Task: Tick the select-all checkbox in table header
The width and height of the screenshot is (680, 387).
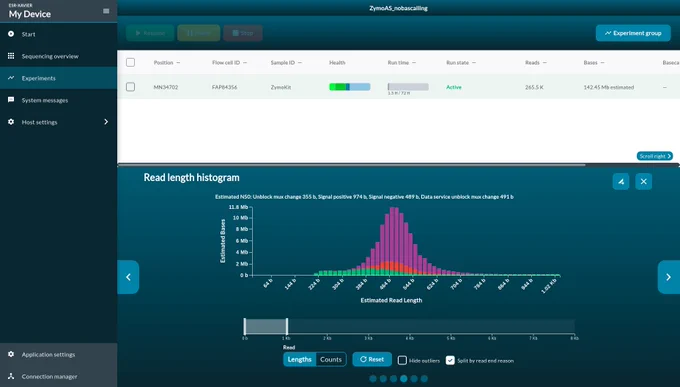Action: coord(131,62)
